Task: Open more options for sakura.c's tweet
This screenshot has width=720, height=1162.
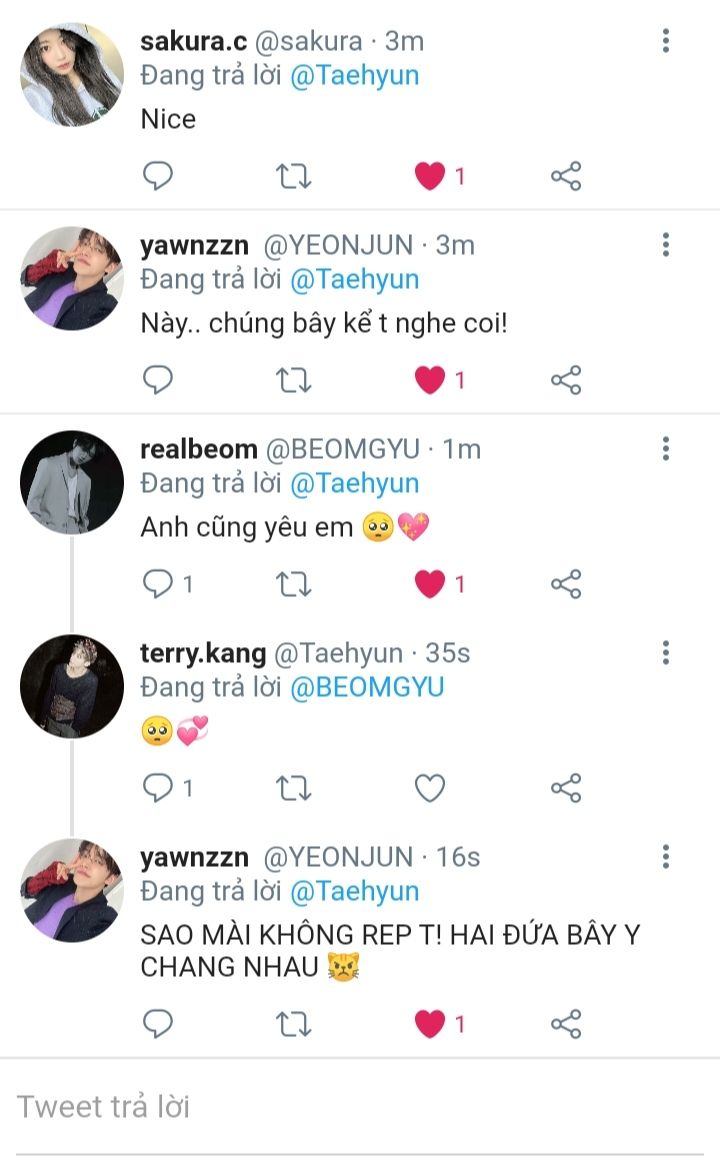Action: point(666,41)
